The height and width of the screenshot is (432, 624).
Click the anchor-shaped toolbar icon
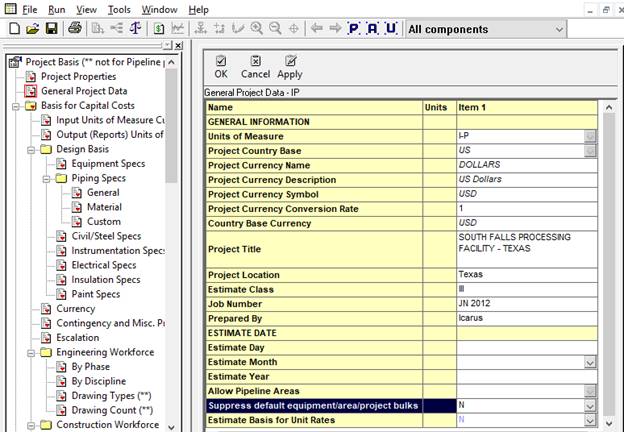tap(201, 29)
